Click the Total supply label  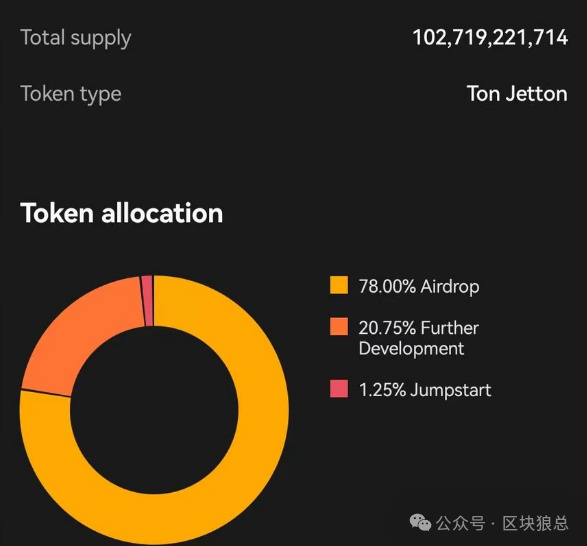[x=76, y=39]
